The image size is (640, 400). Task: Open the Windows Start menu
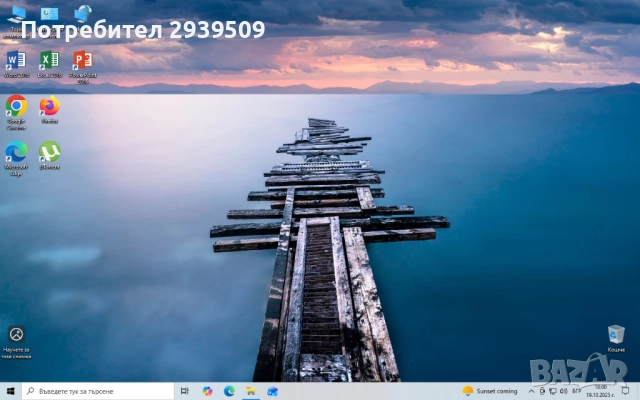(11, 391)
